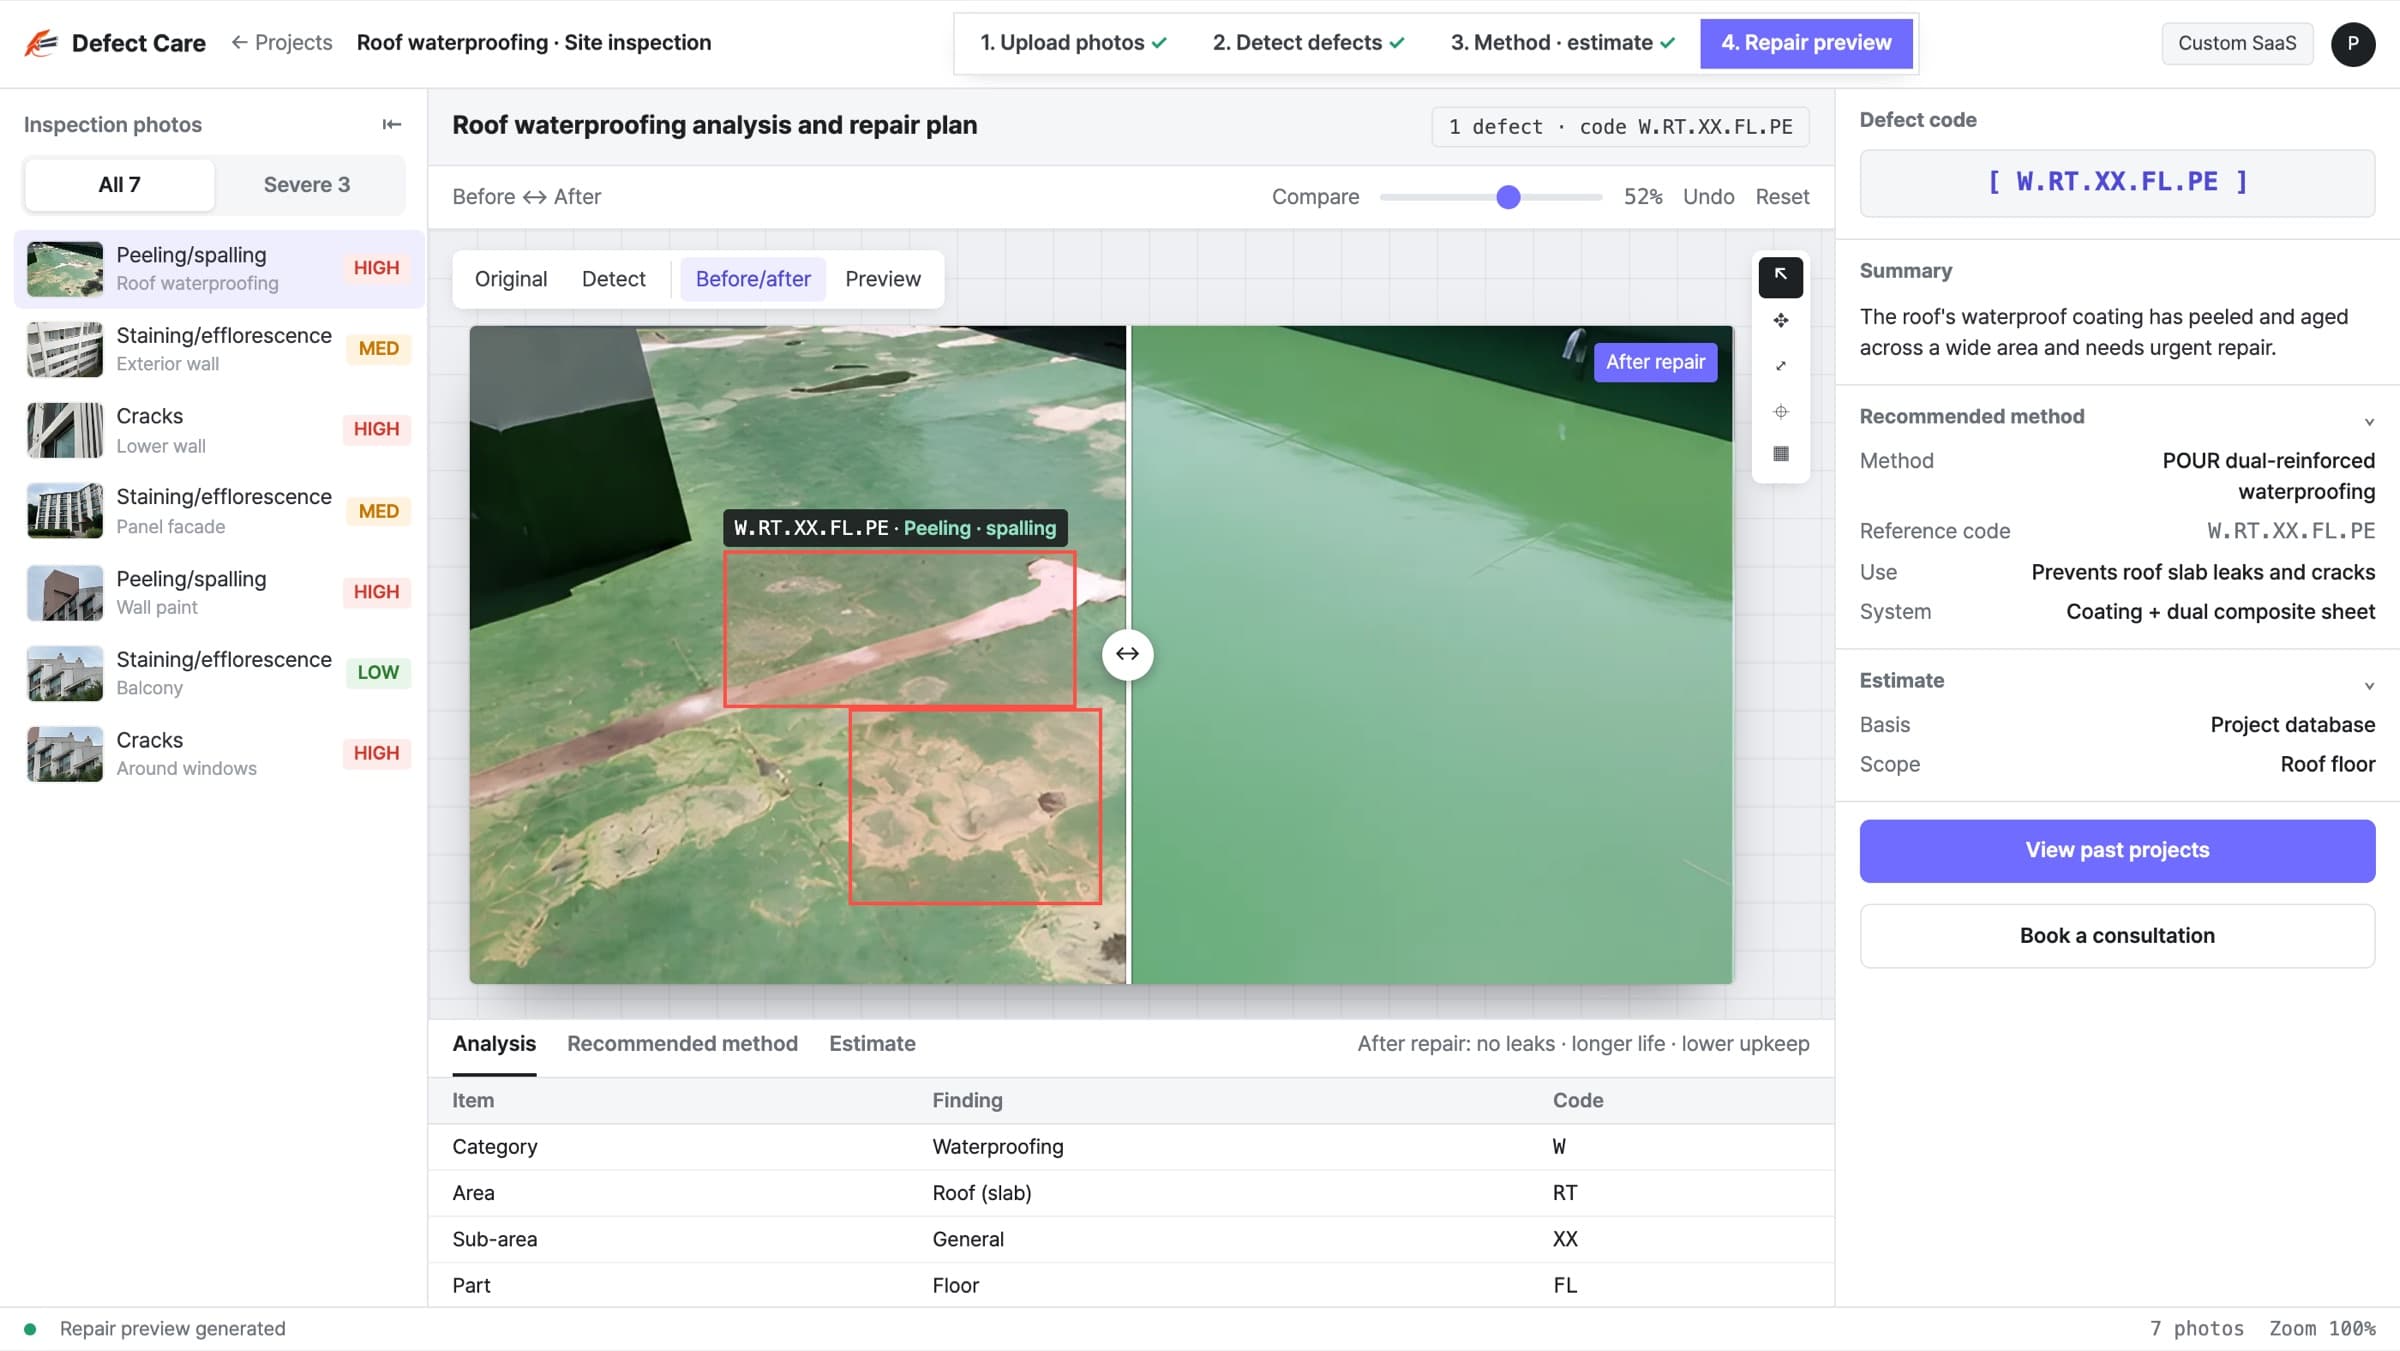Select the pan move tool

(x=1780, y=321)
